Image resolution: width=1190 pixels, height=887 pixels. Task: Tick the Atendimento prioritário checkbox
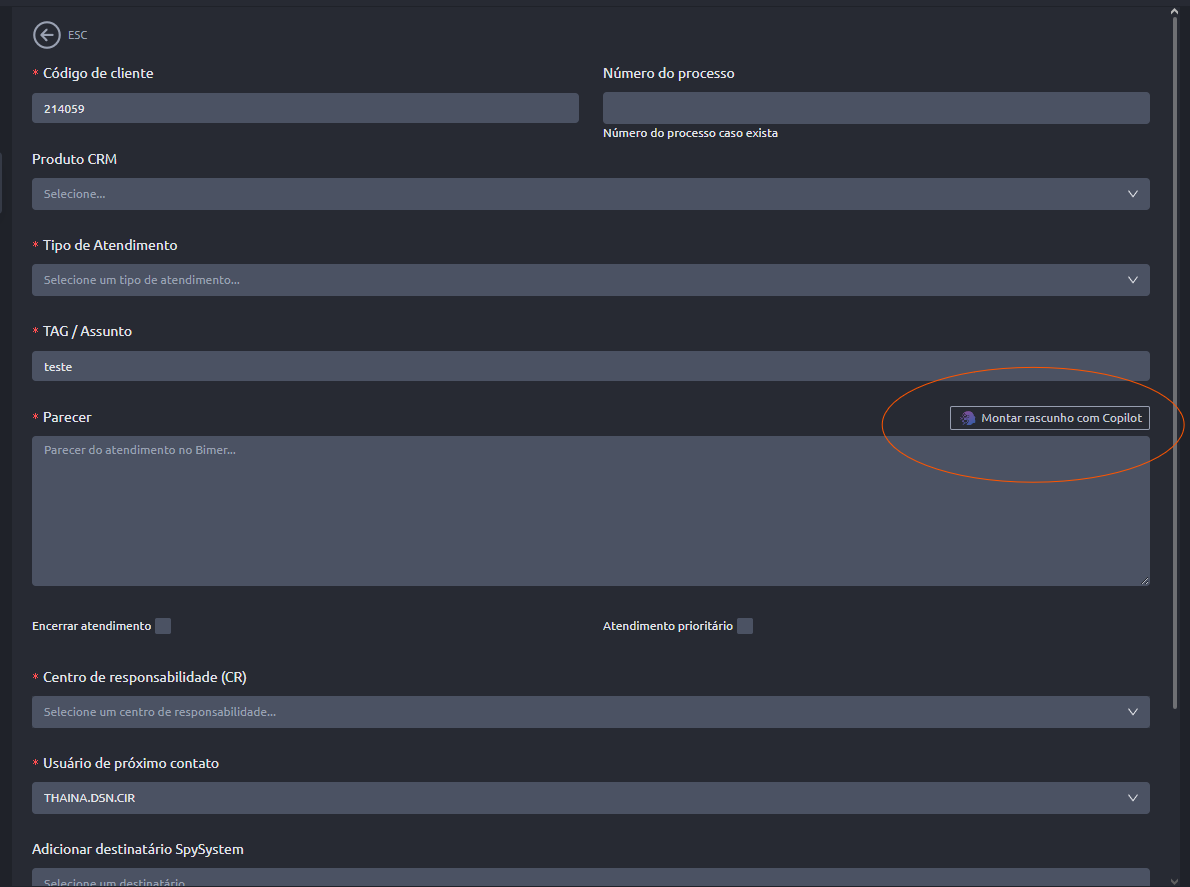(x=745, y=626)
